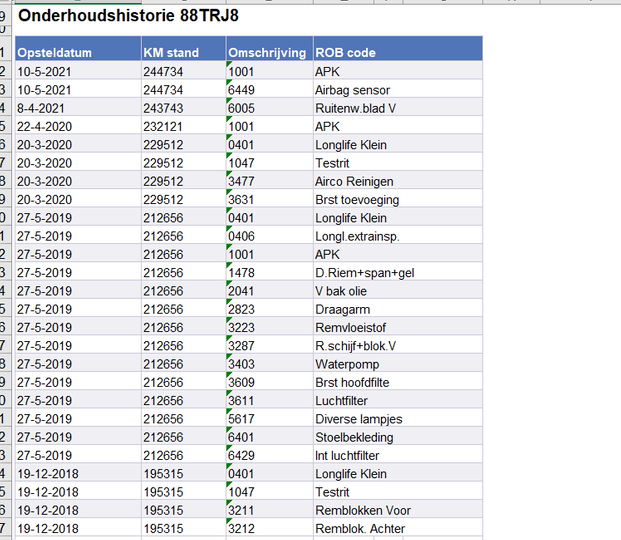Select the cell with date 8-4-2021
The image size is (621, 540).
tap(78, 108)
